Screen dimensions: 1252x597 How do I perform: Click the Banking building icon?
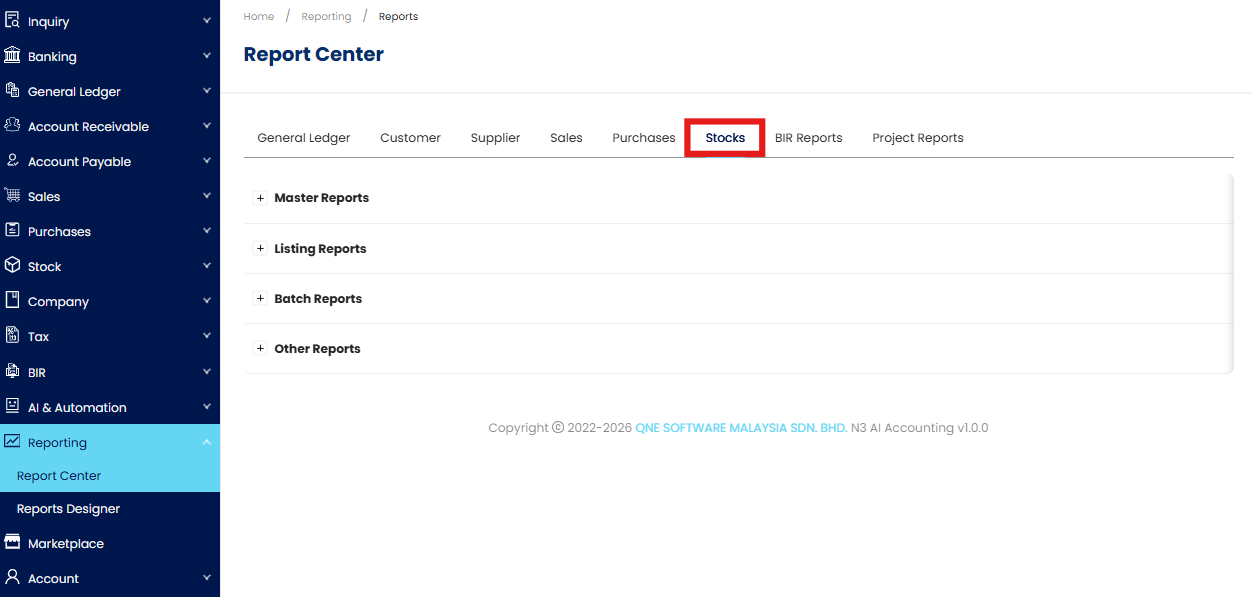12,55
